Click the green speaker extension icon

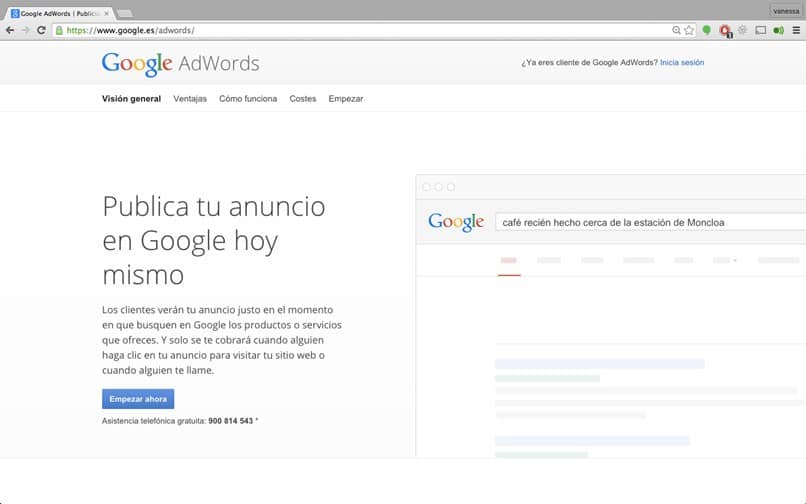coord(779,30)
